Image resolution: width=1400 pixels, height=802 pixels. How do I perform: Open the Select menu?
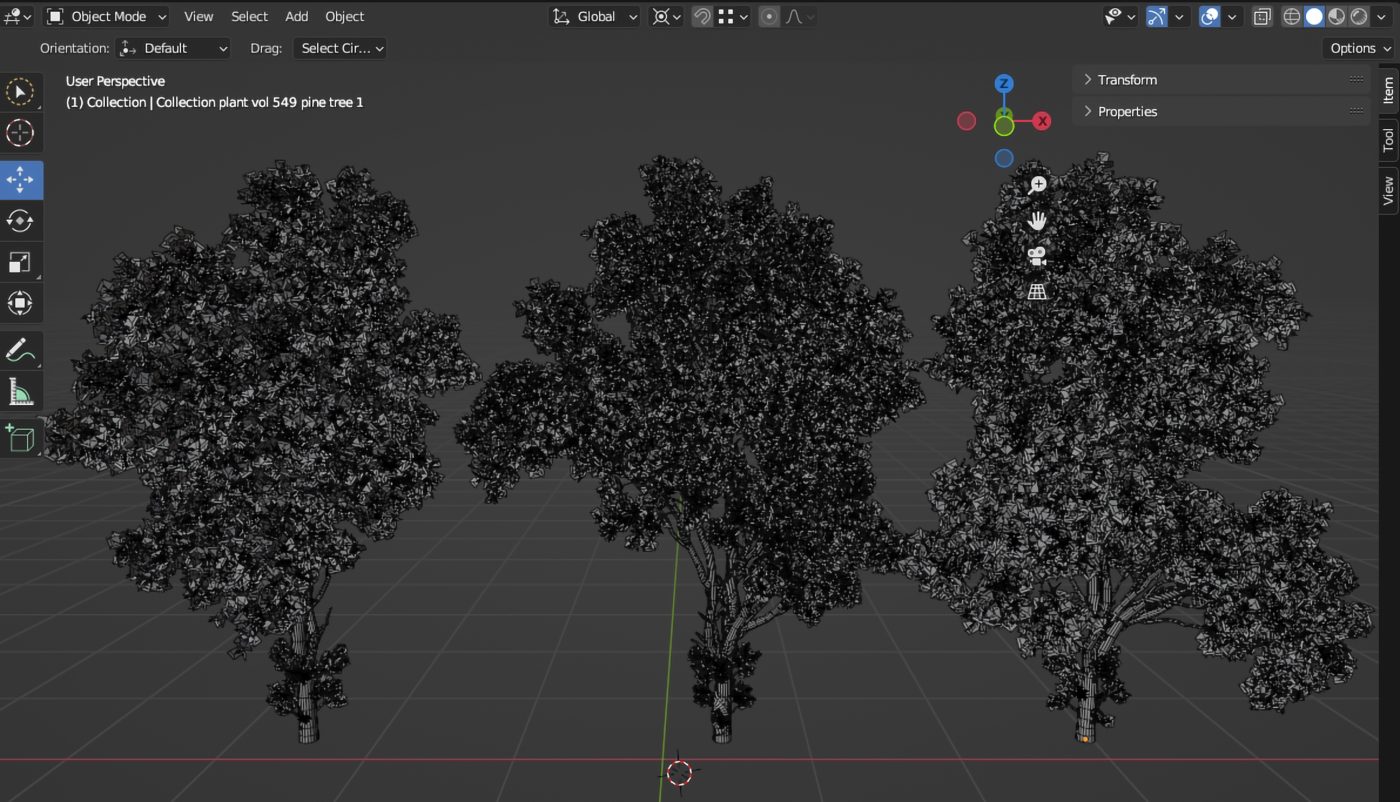[249, 16]
